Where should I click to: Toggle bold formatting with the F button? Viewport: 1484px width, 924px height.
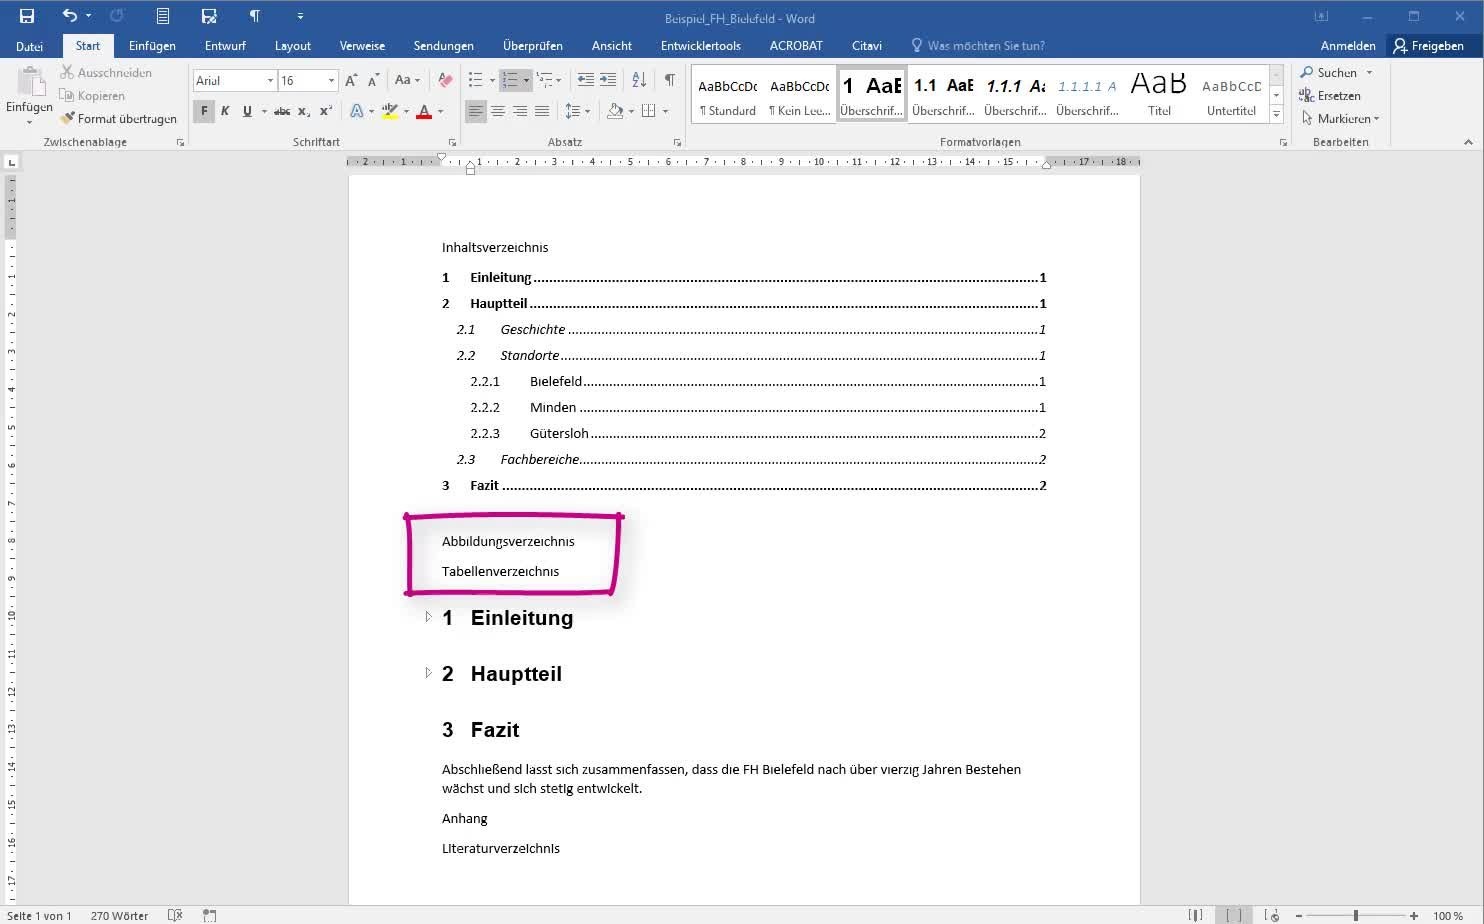pos(204,111)
